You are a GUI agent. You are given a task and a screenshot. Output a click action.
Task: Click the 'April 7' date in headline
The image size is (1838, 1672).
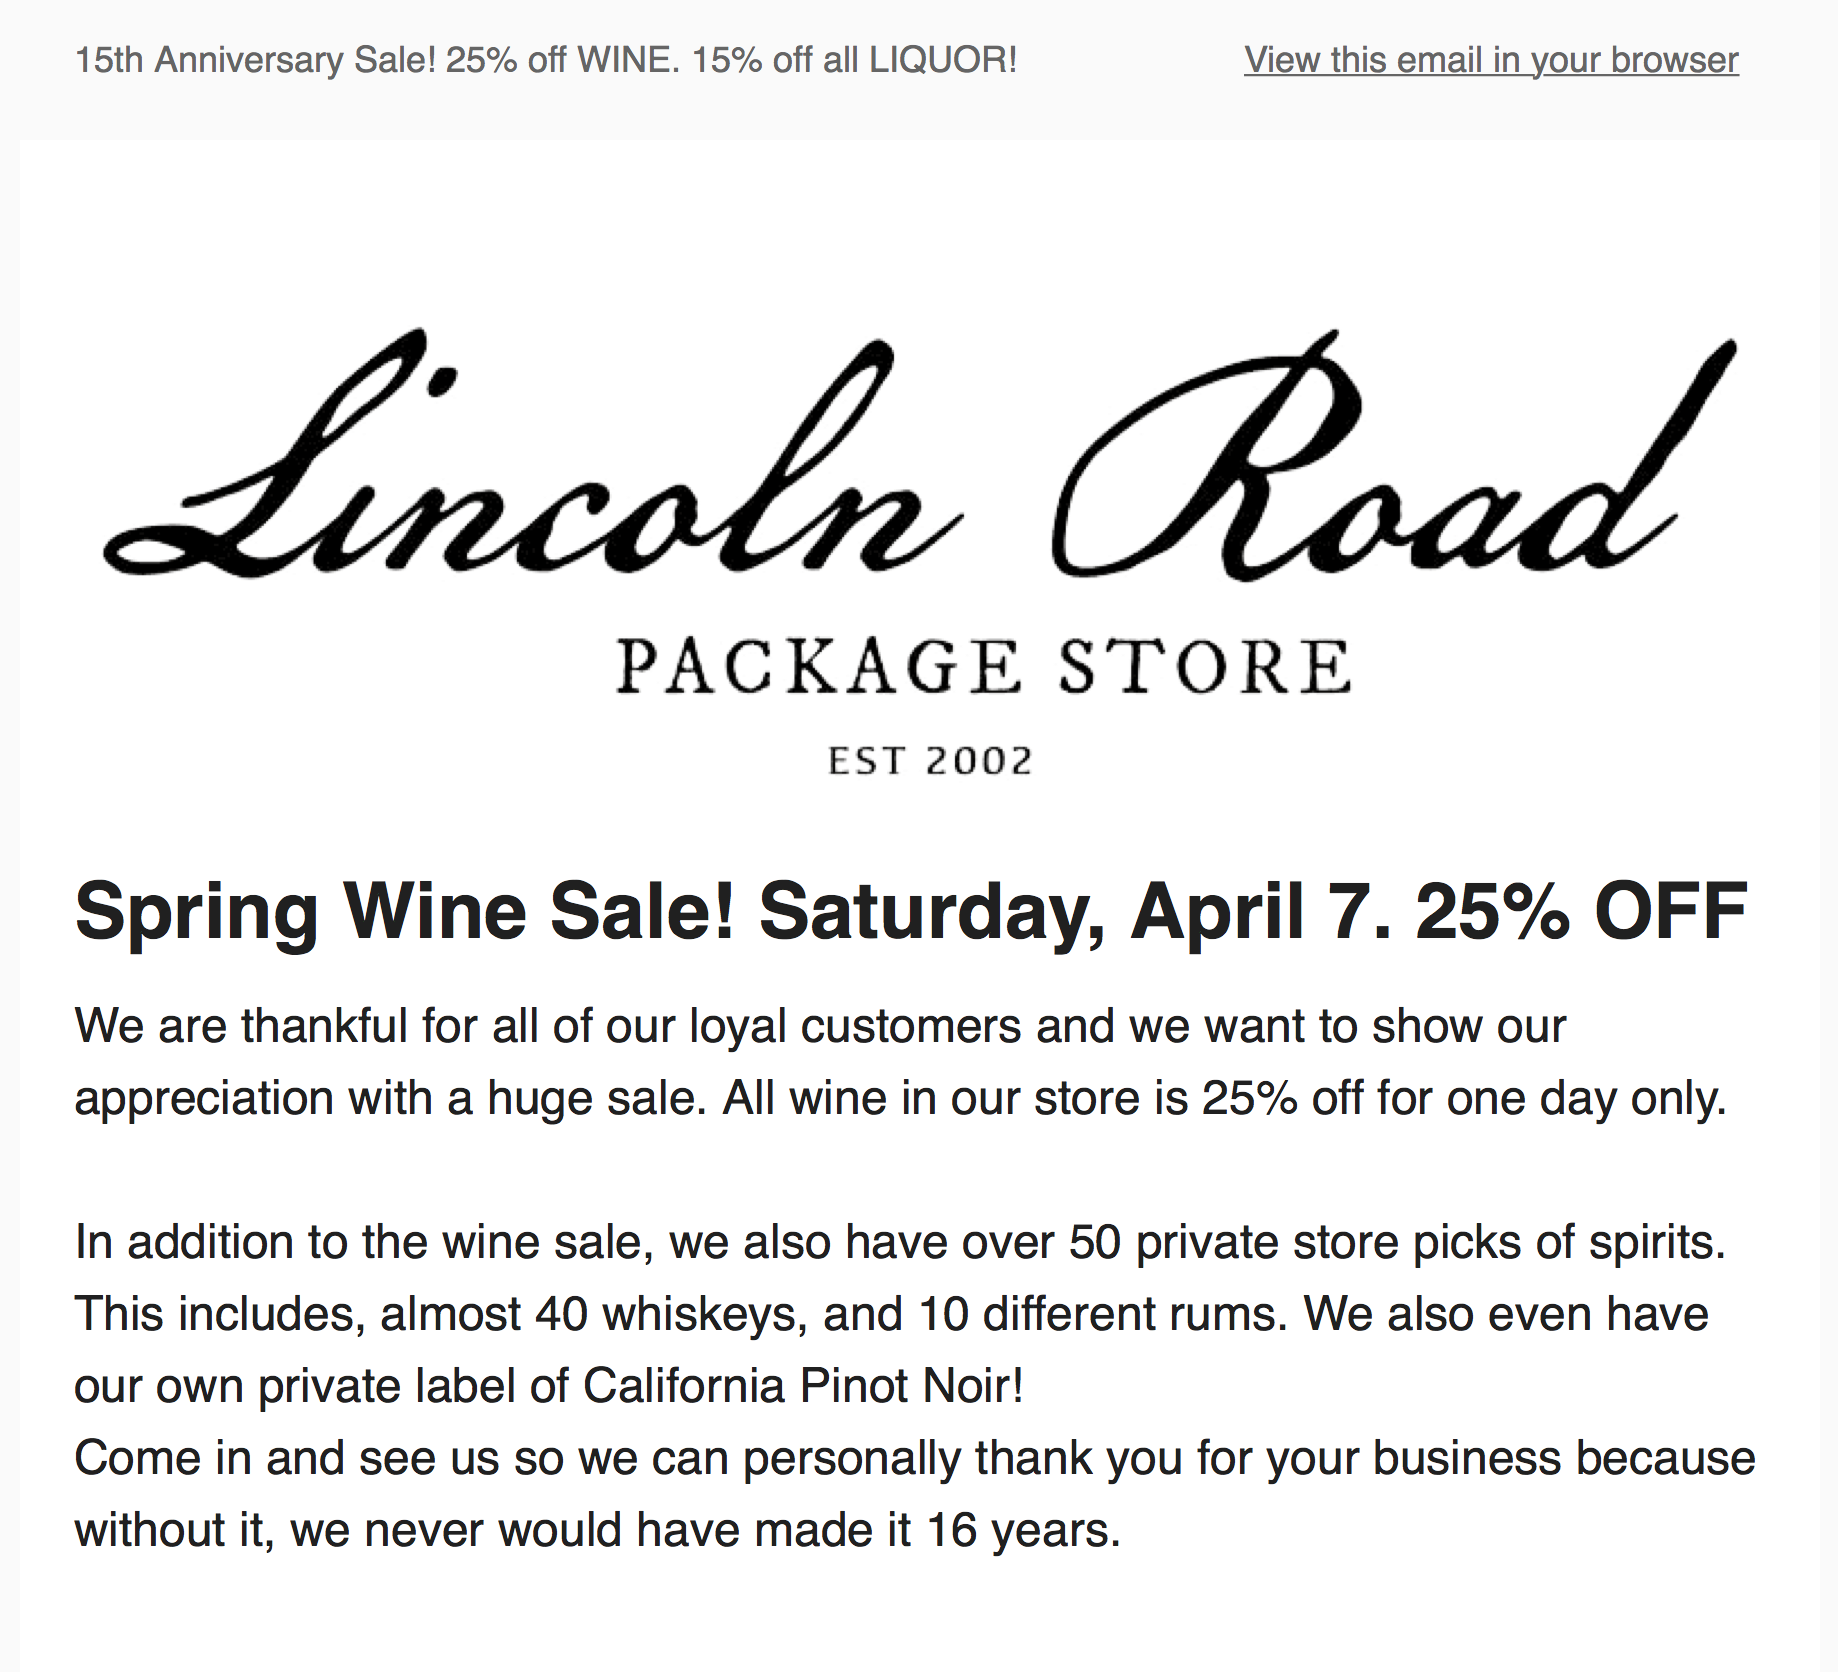tap(1261, 912)
